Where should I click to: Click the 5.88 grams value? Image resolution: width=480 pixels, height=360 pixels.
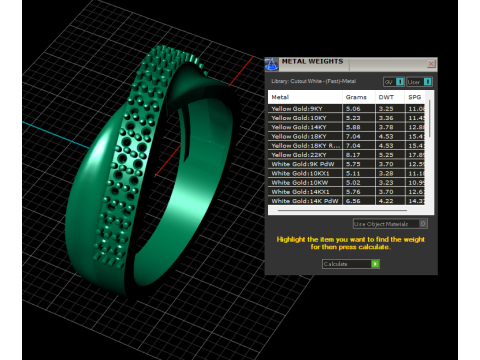353,127
